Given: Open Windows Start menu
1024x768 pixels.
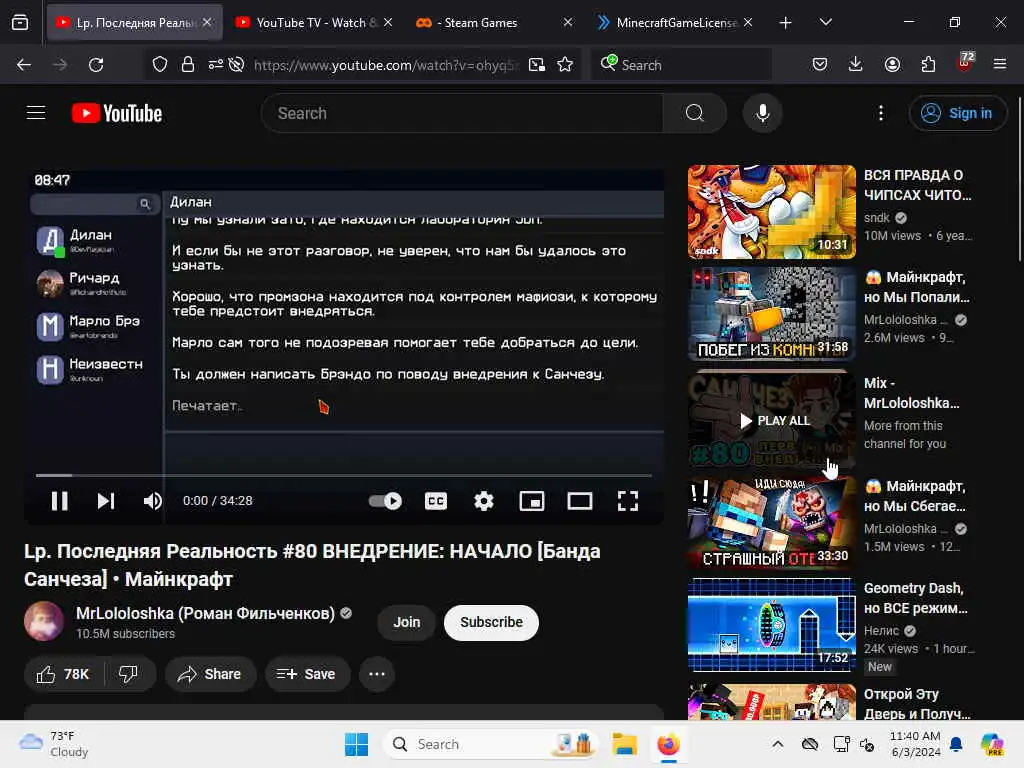Looking at the screenshot, I should click(x=357, y=744).
